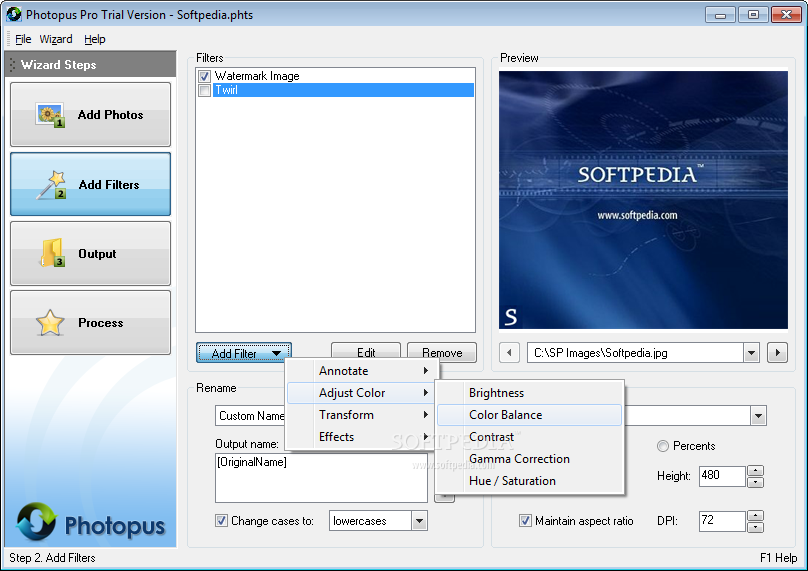
Task: Click the Height value field
Action: tap(722, 476)
